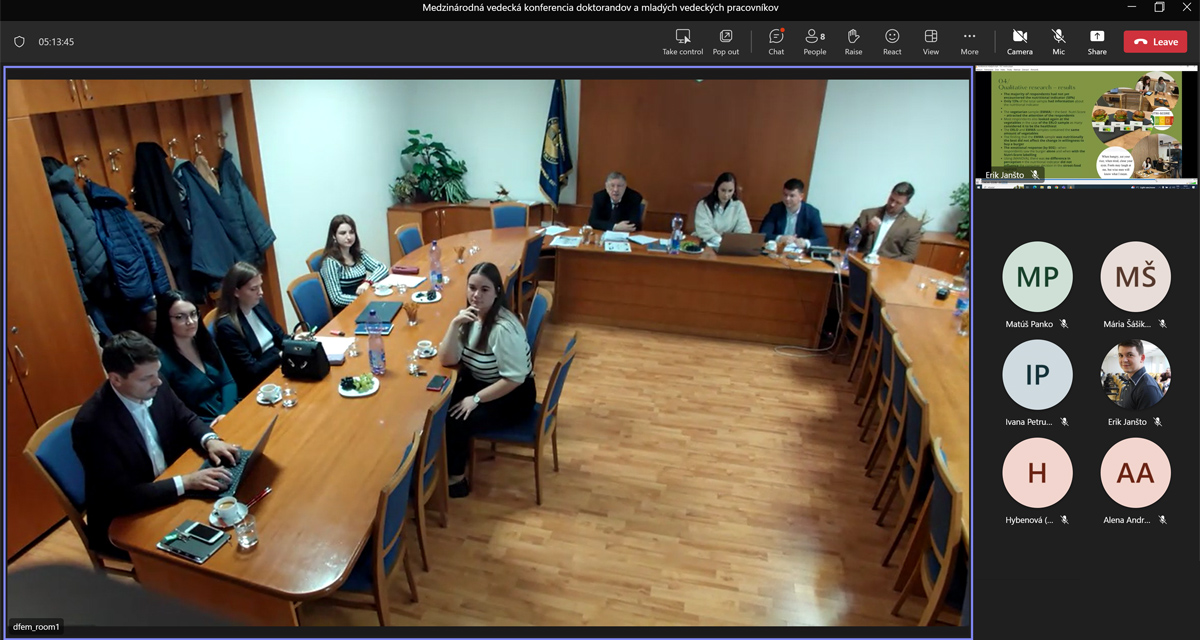The image size is (1200, 640).
Task: Click the shield security icon
Action: [x=19, y=42]
